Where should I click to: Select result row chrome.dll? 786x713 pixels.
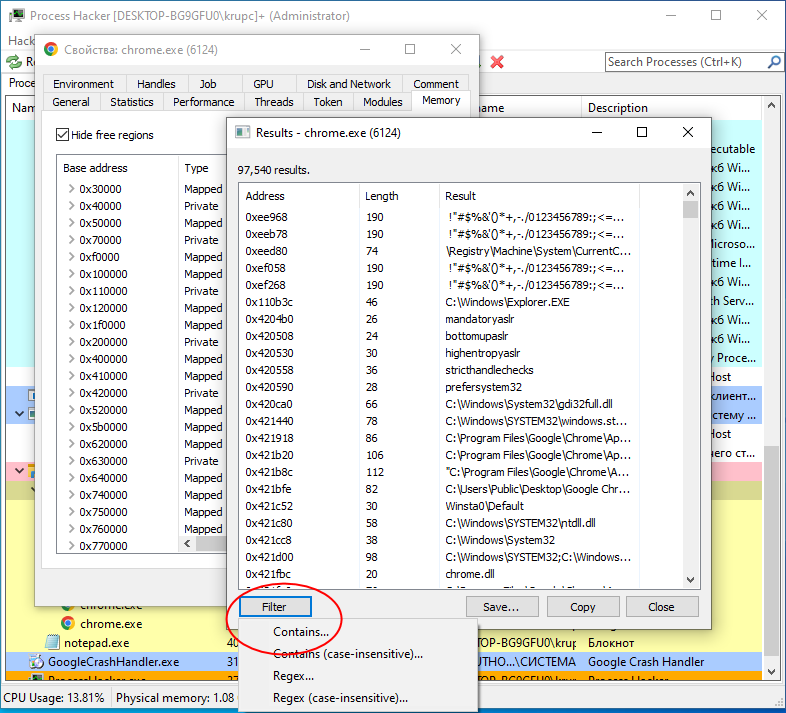click(460, 574)
